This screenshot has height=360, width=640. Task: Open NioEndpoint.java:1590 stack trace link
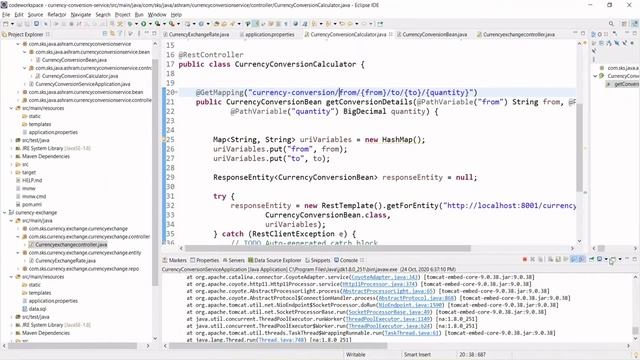point(411,305)
